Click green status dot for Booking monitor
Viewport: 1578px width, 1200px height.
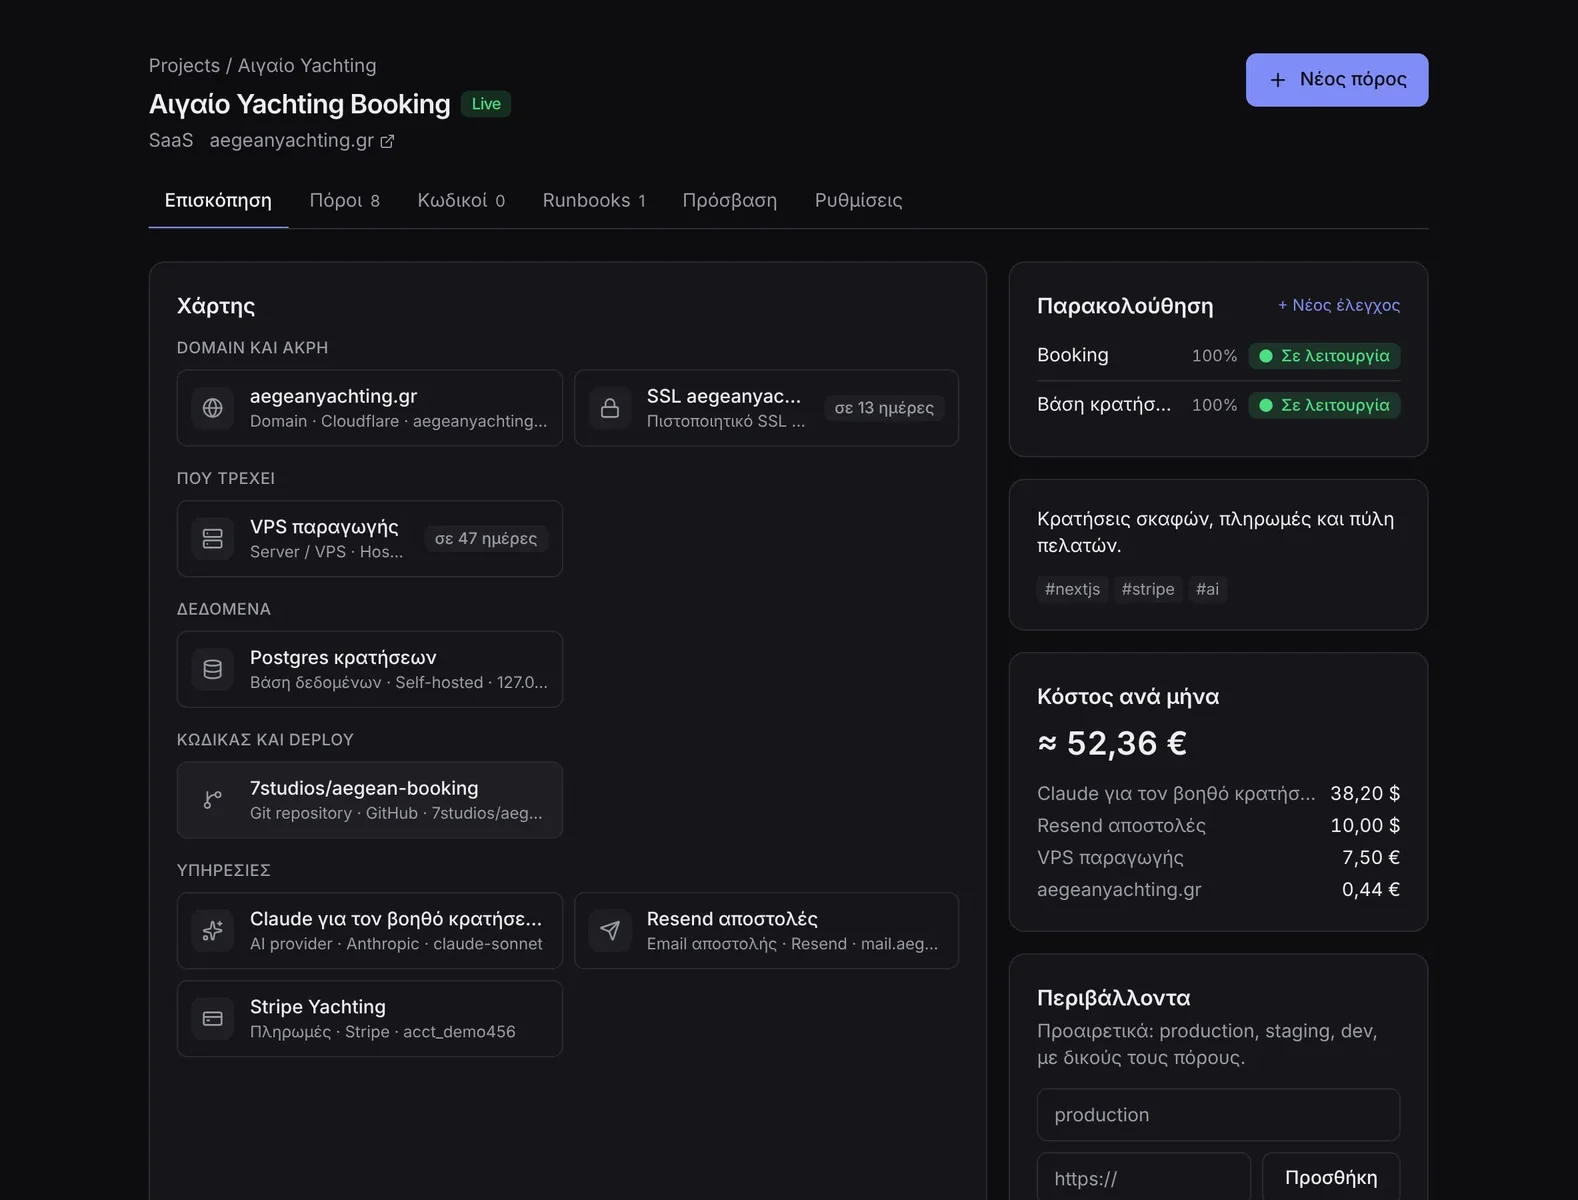coord(1265,356)
